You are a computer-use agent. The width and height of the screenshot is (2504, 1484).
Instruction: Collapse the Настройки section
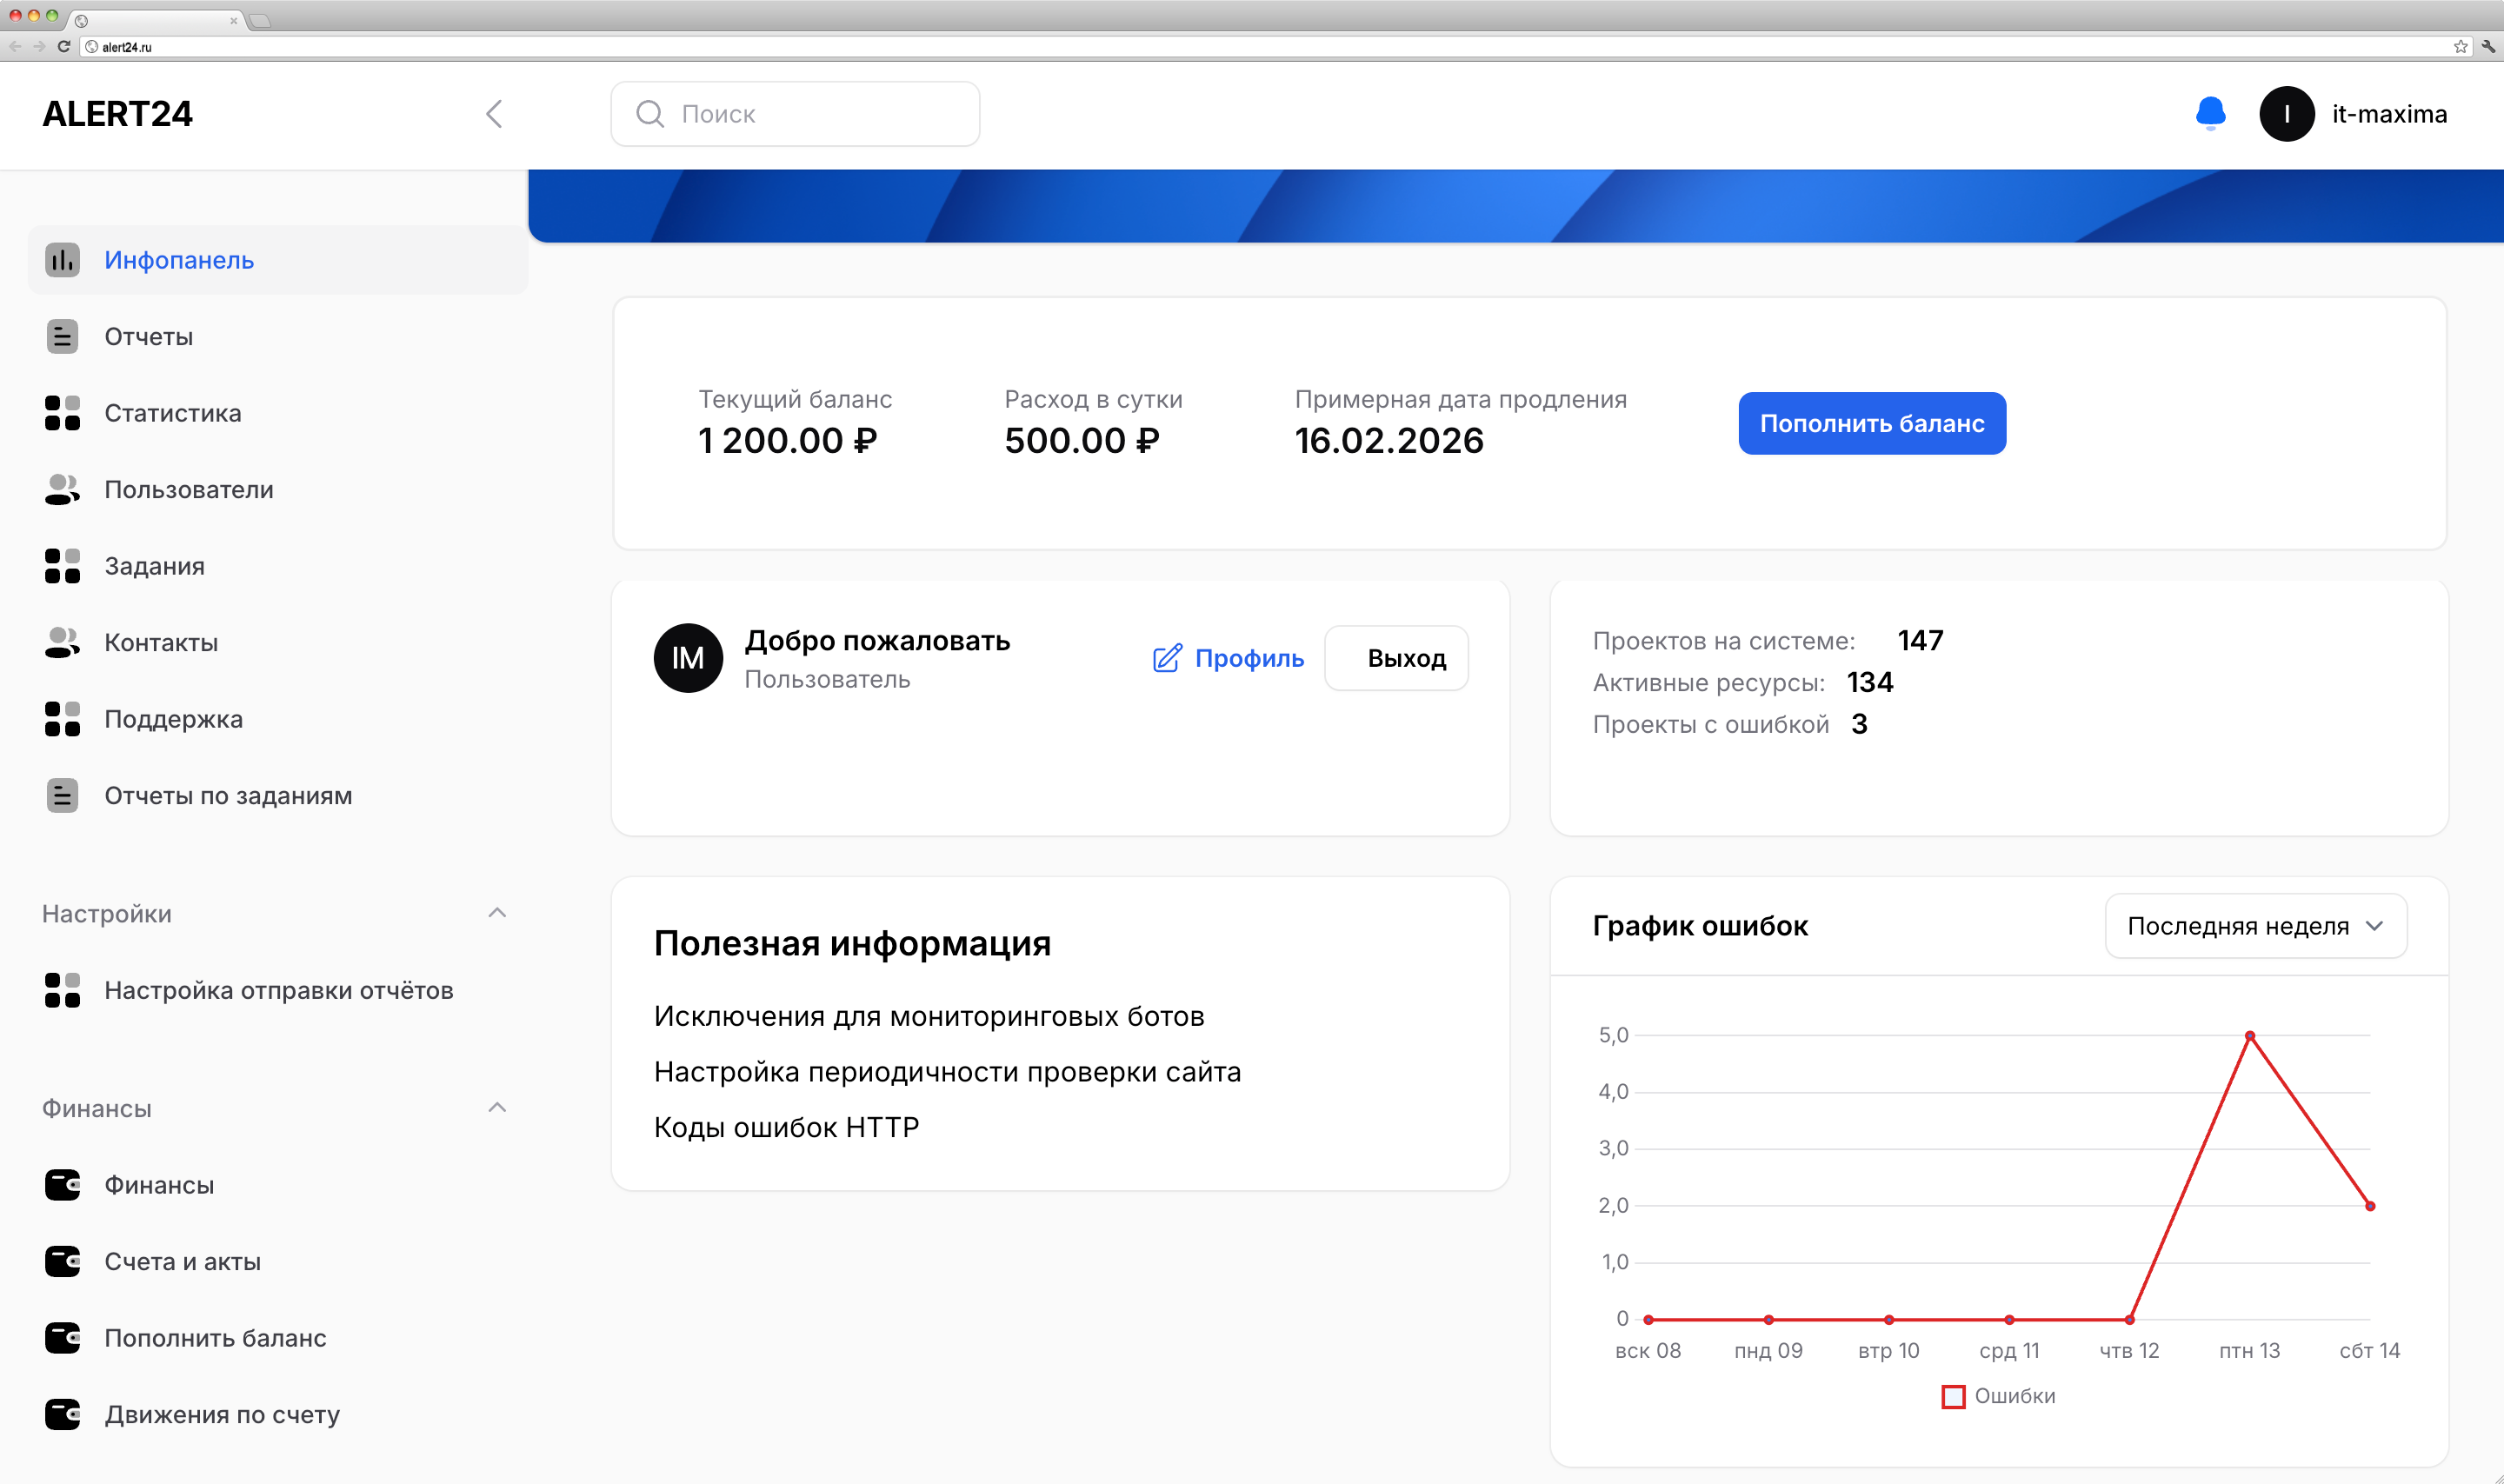[x=497, y=912]
